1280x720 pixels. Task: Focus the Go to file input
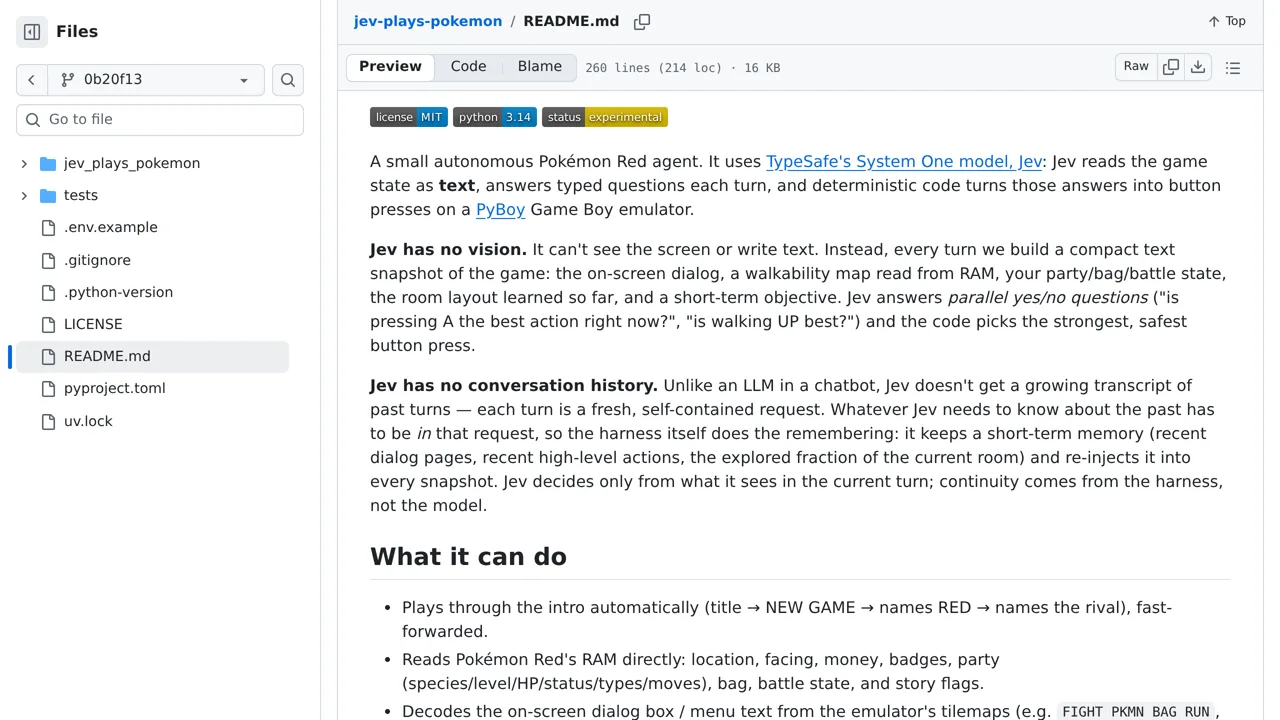tap(160, 119)
